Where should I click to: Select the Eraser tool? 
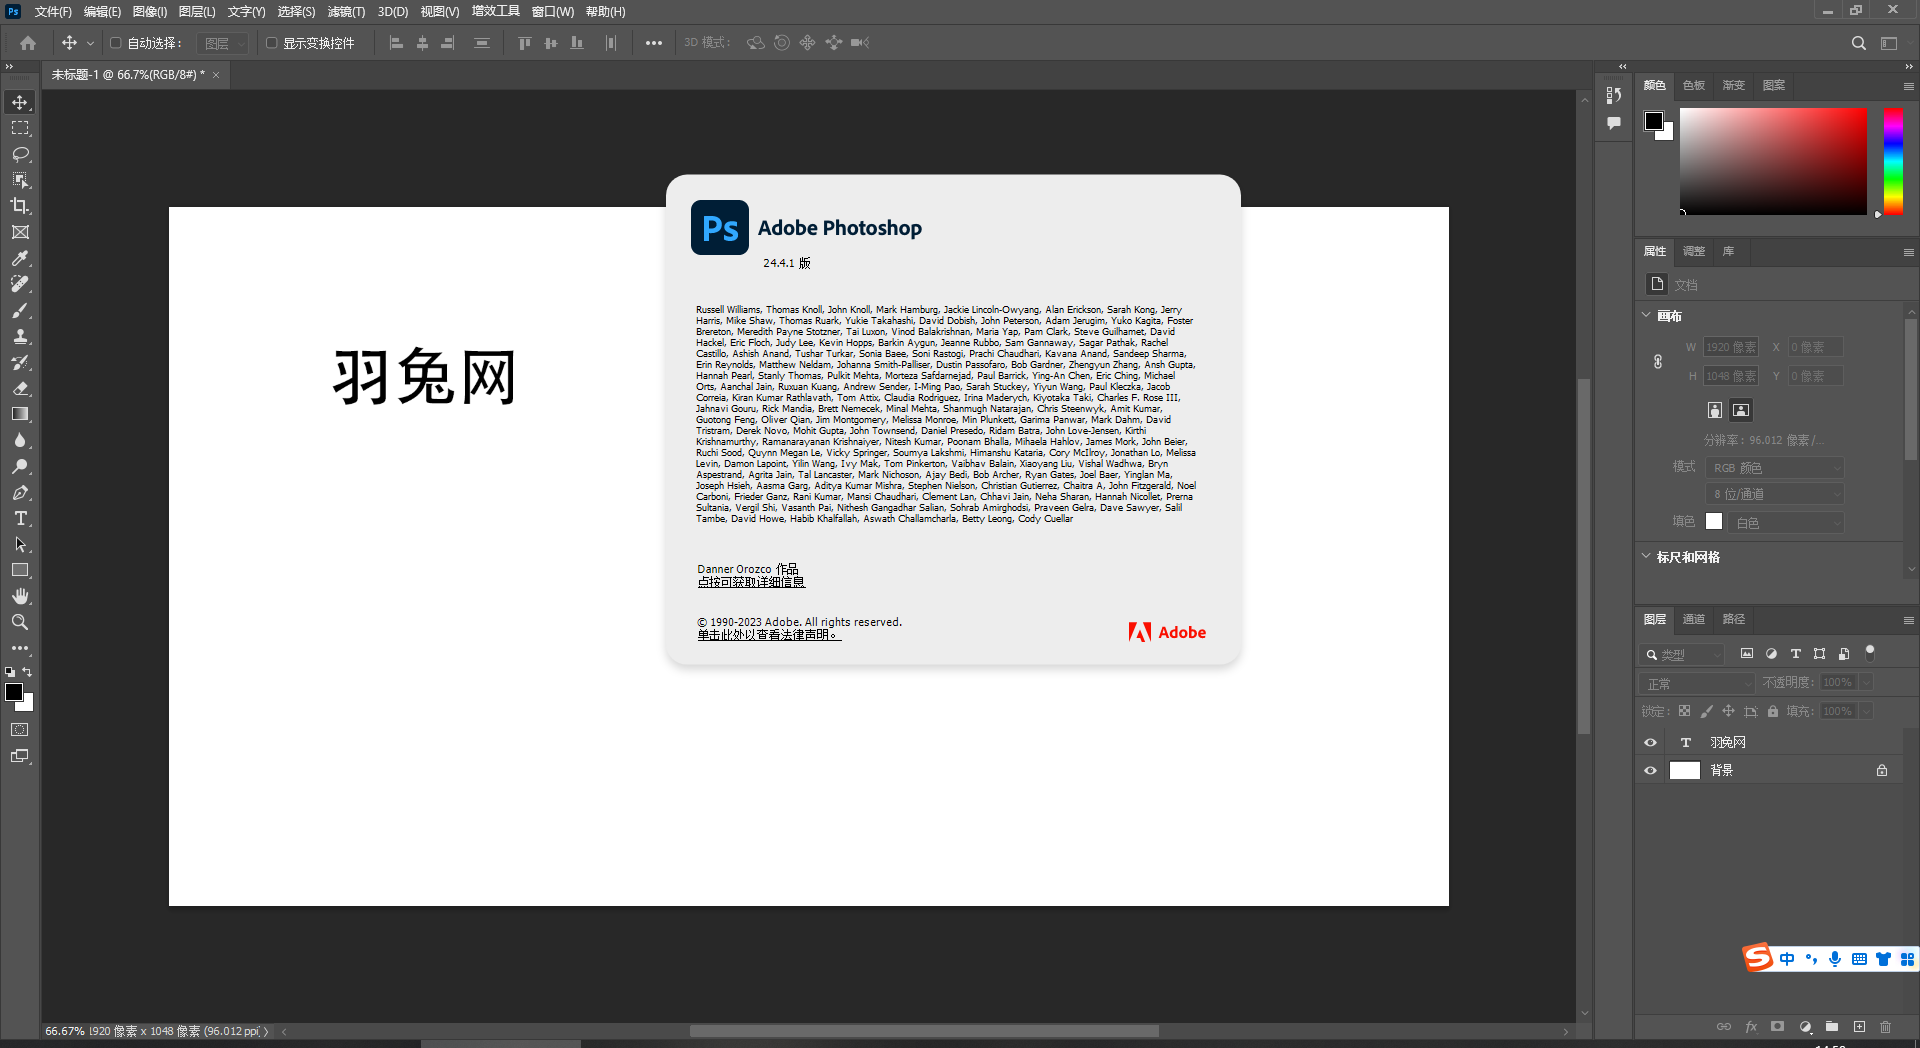pos(20,388)
